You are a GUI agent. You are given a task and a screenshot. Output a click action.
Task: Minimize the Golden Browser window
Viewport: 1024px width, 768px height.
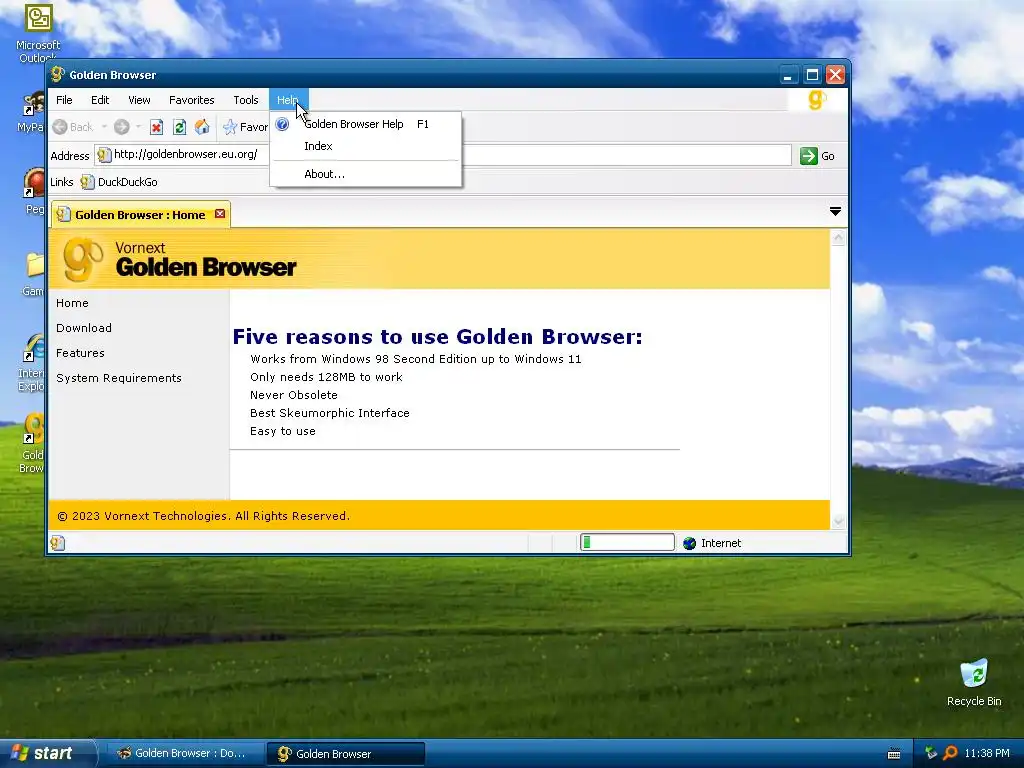(788, 74)
